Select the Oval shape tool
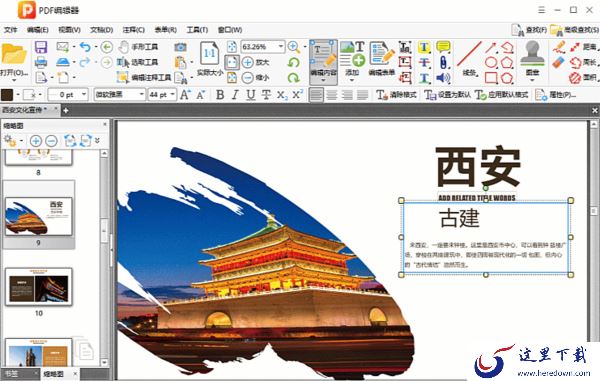This screenshot has width=600, height=381. [x=491, y=62]
